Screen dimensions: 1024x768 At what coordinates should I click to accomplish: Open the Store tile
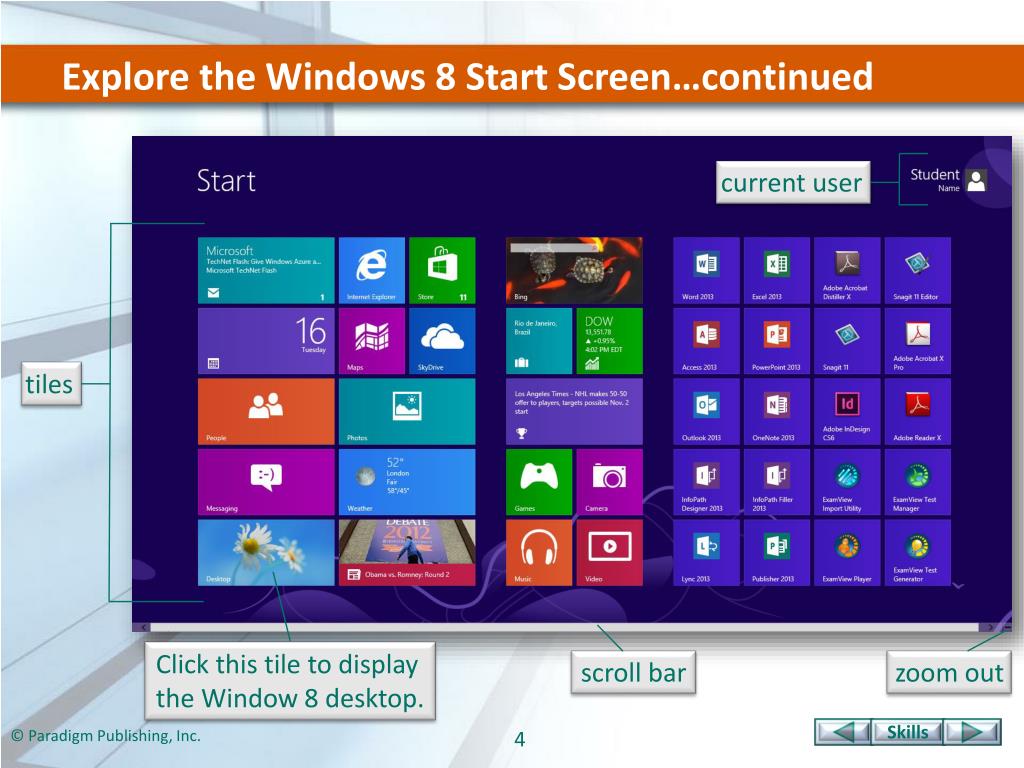tap(442, 270)
